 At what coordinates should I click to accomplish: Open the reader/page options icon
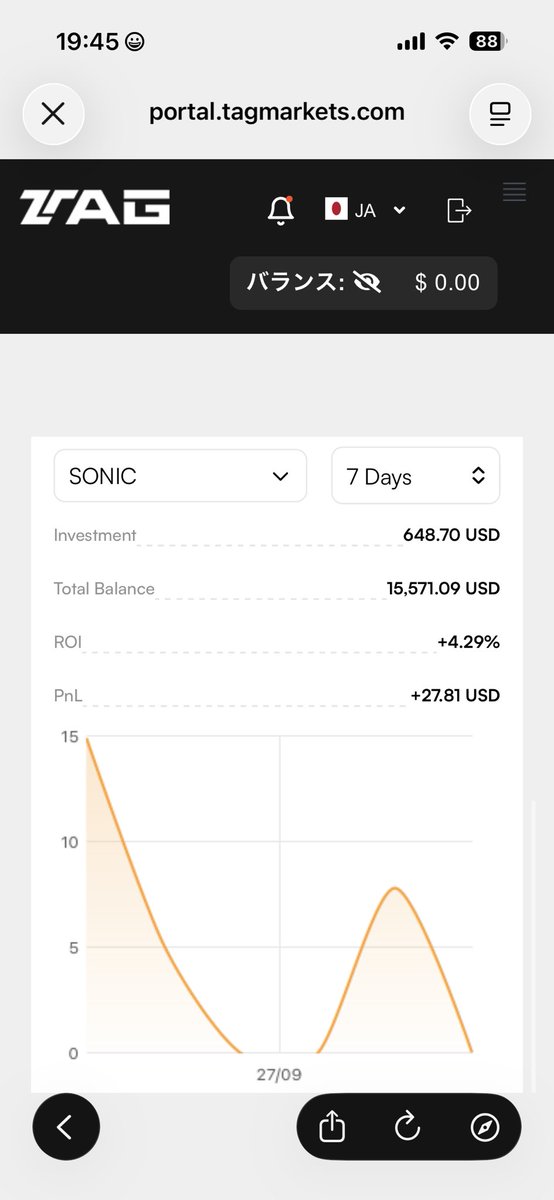pyautogui.click(x=500, y=113)
